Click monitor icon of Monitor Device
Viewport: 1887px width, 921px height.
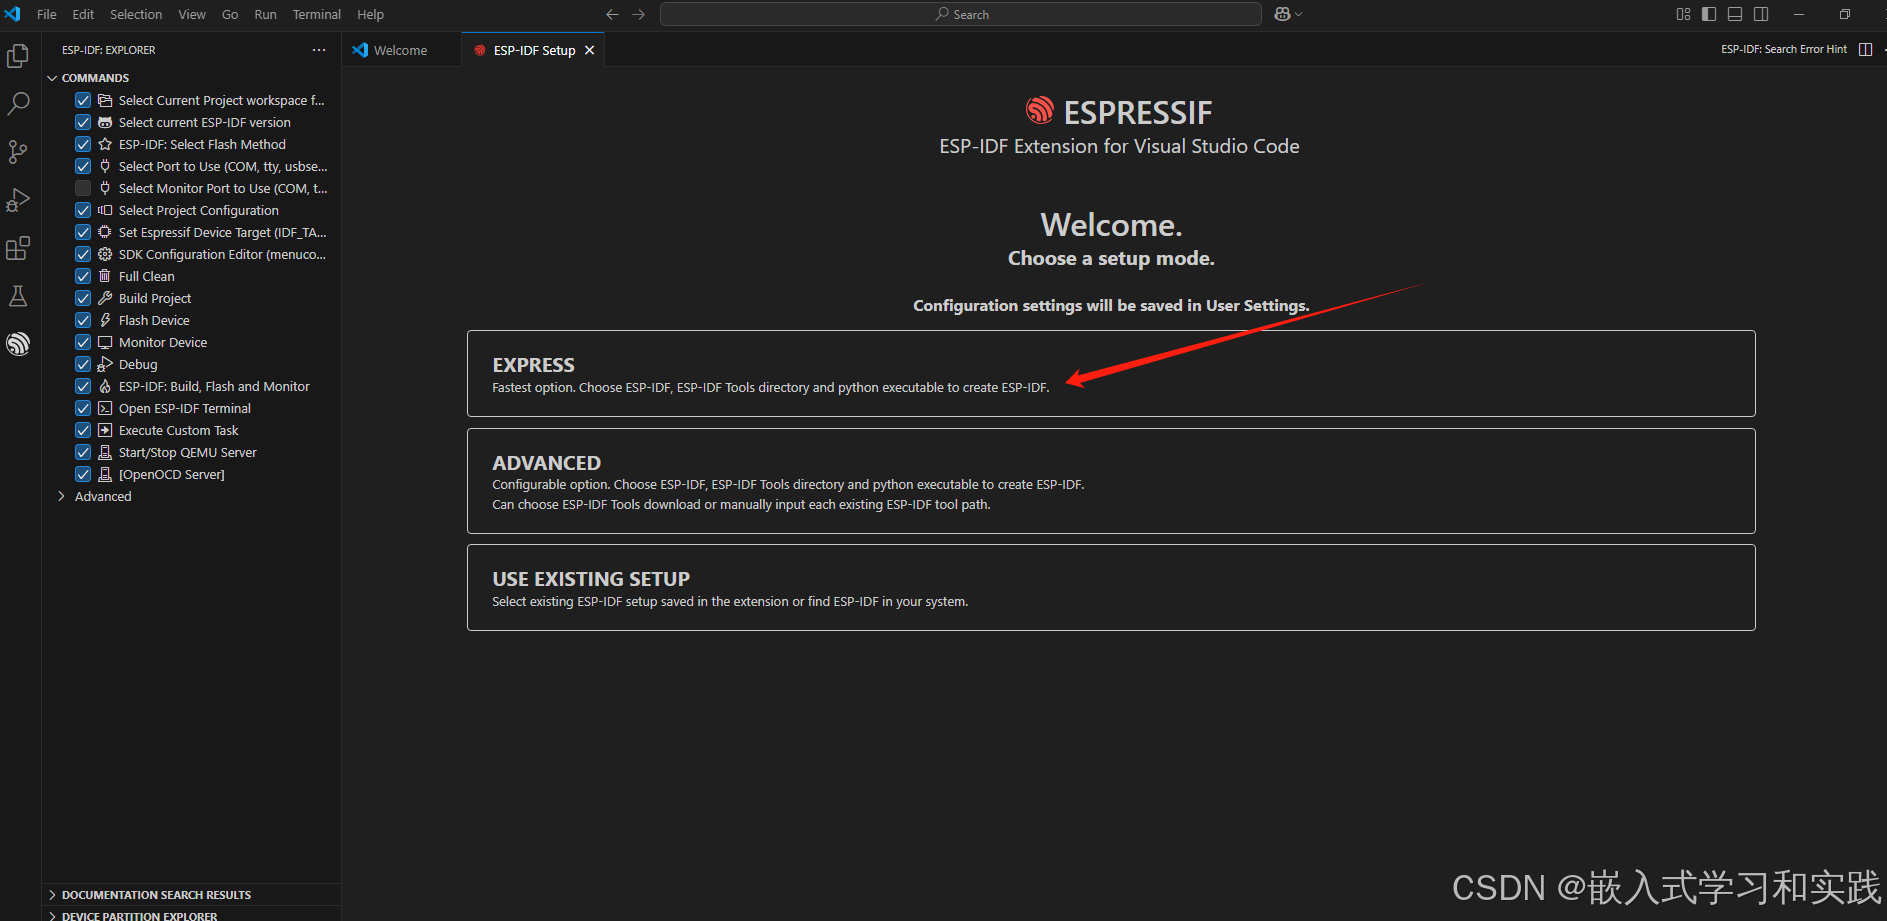[105, 342]
